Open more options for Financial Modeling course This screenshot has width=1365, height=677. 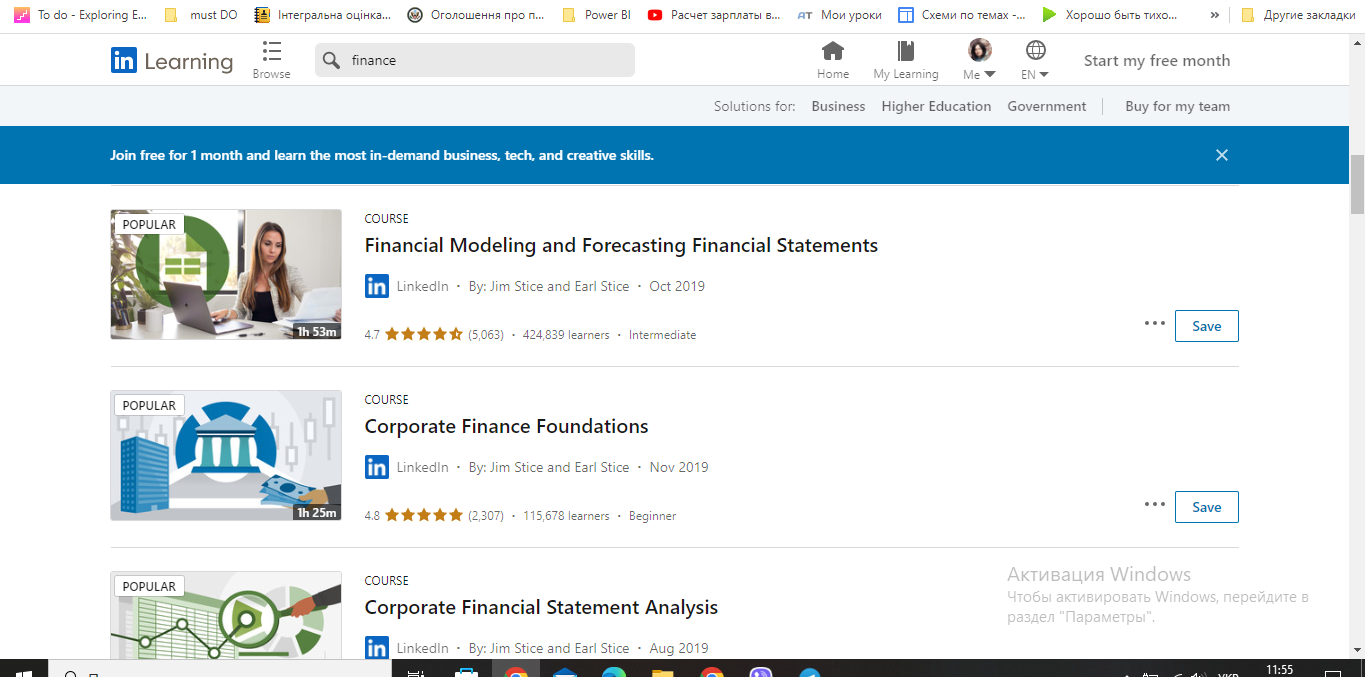(x=1154, y=324)
